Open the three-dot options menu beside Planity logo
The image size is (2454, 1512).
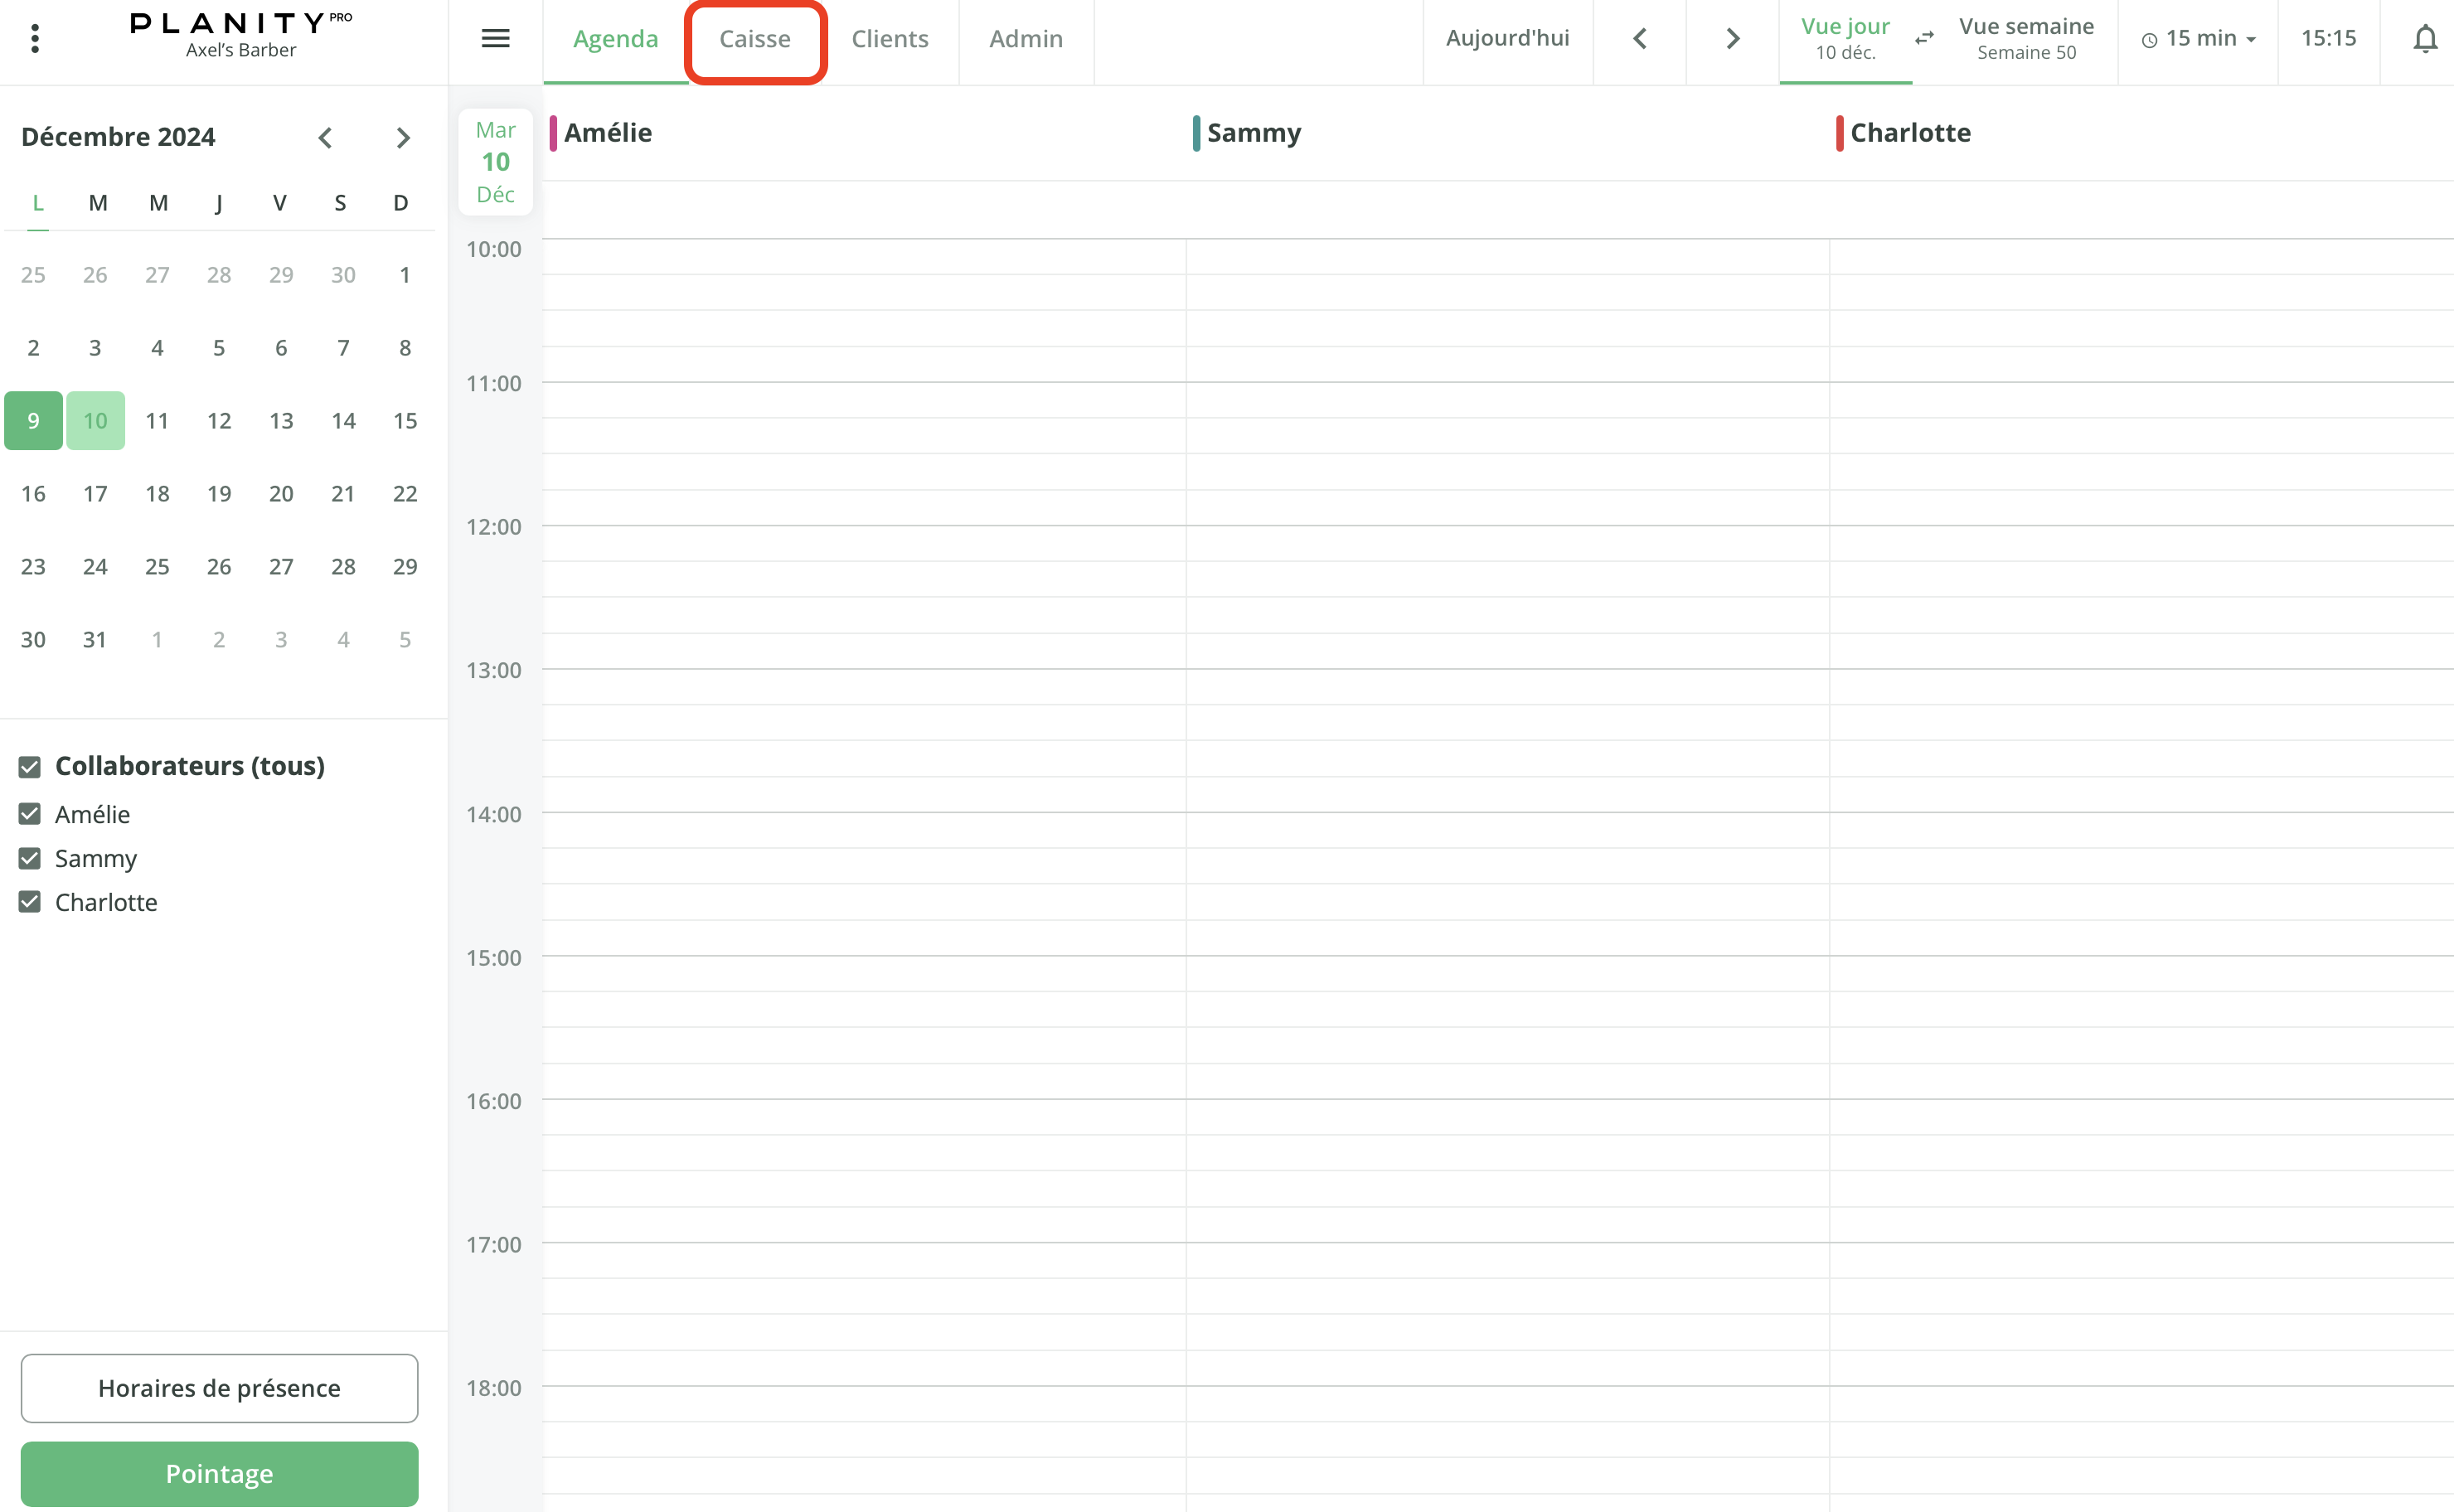click(x=36, y=39)
